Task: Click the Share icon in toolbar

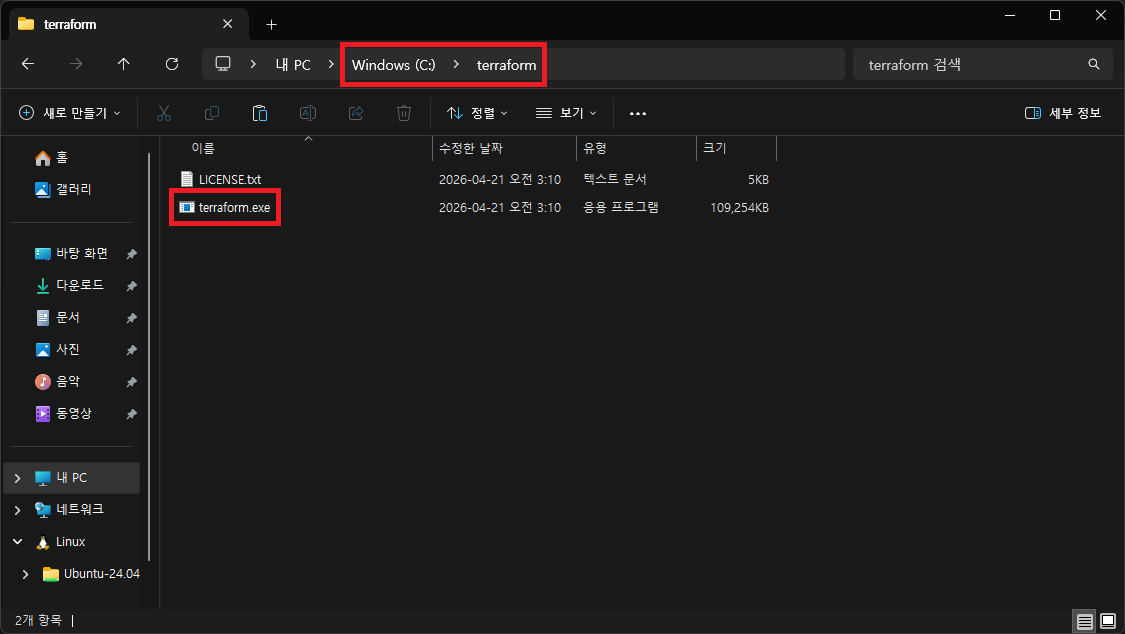Action: click(356, 113)
